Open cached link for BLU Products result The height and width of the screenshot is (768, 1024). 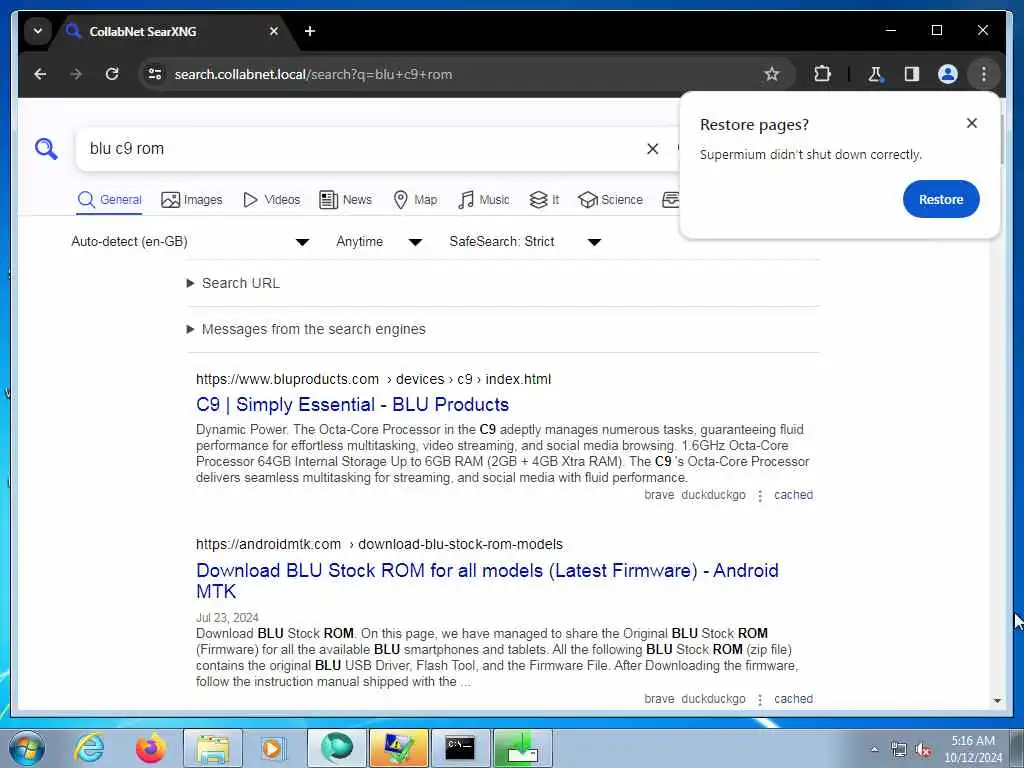click(x=793, y=495)
